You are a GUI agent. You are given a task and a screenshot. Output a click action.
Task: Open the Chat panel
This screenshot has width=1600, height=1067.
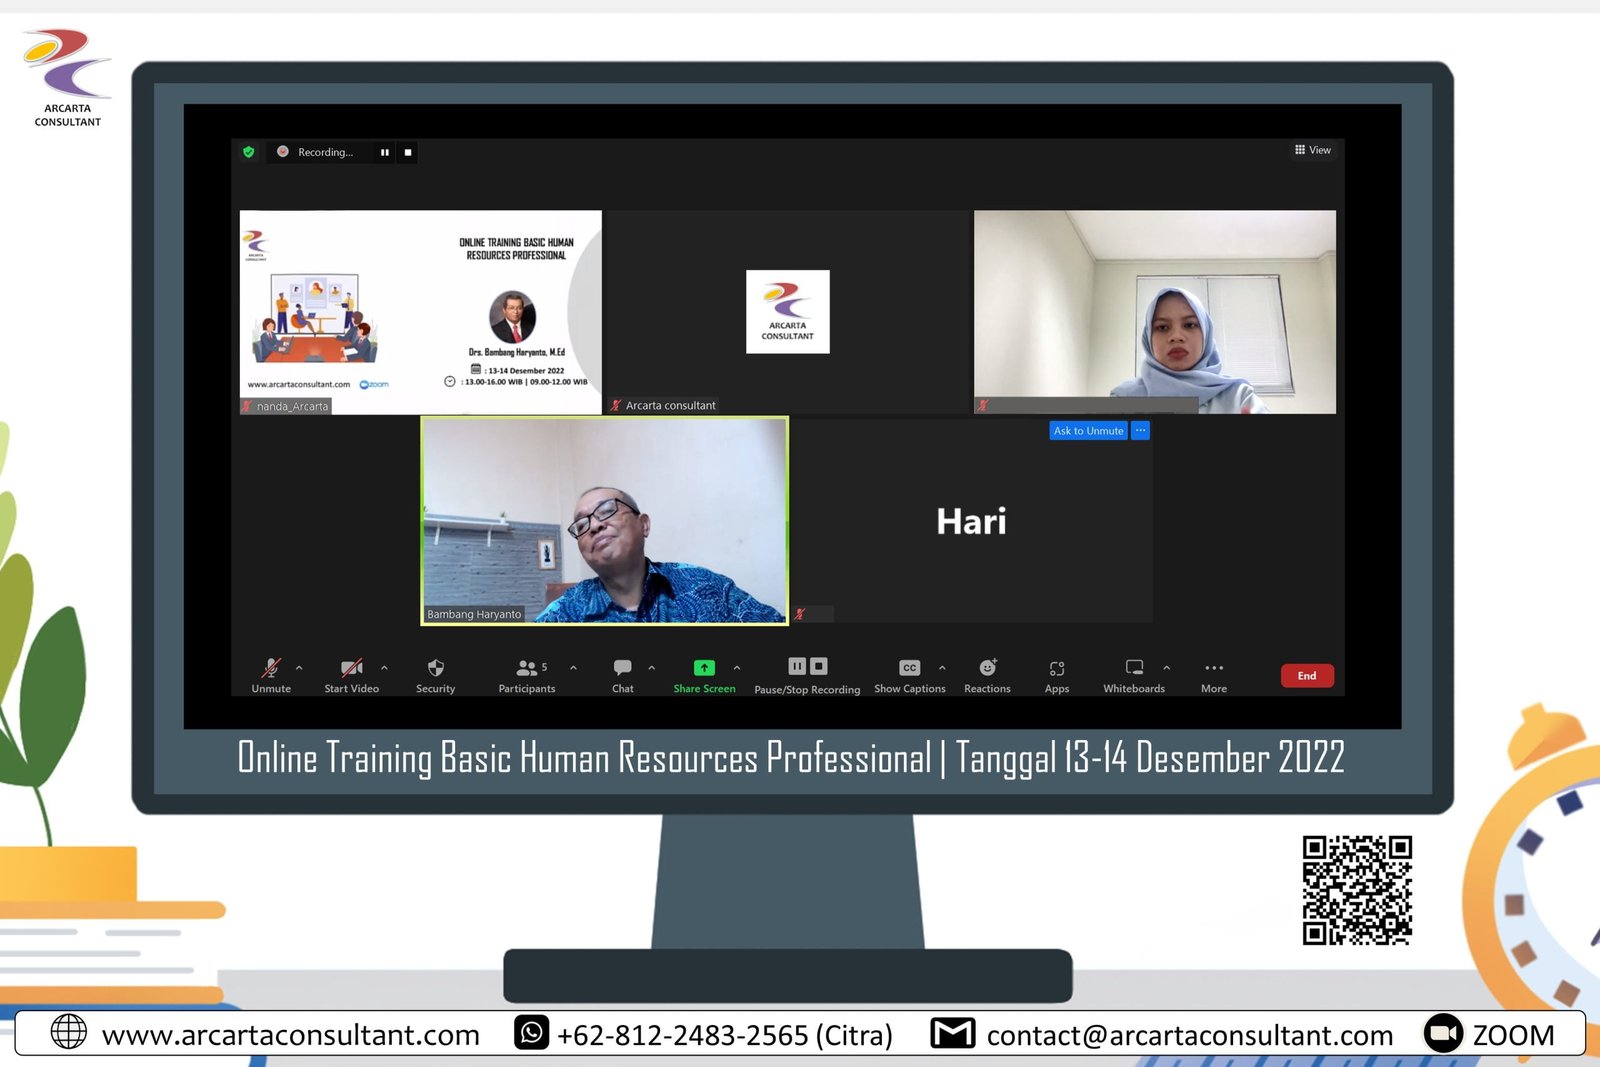coord(622,669)
